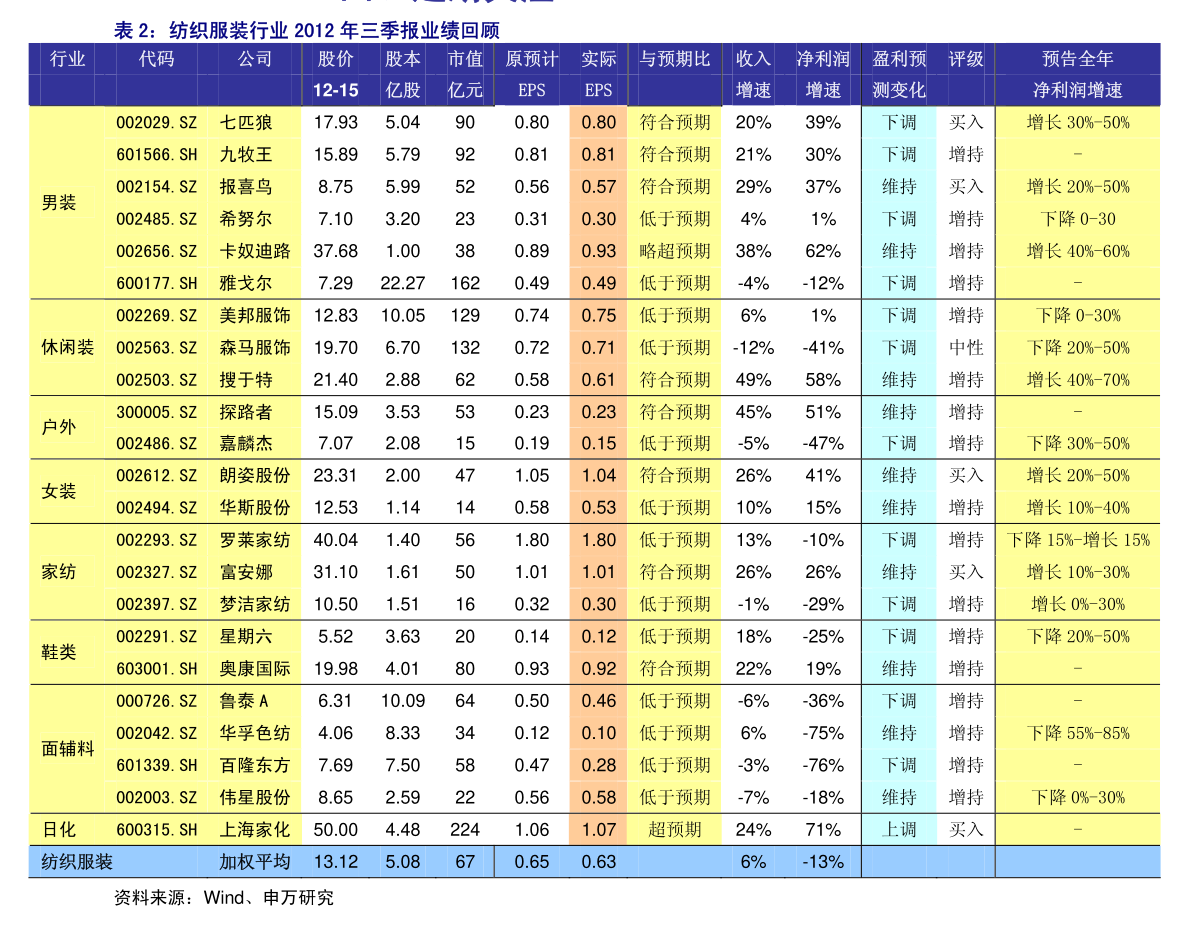The image size is (1191, 926).
Task: Click company name 上海家化
Action: click(x=254, y=830)
